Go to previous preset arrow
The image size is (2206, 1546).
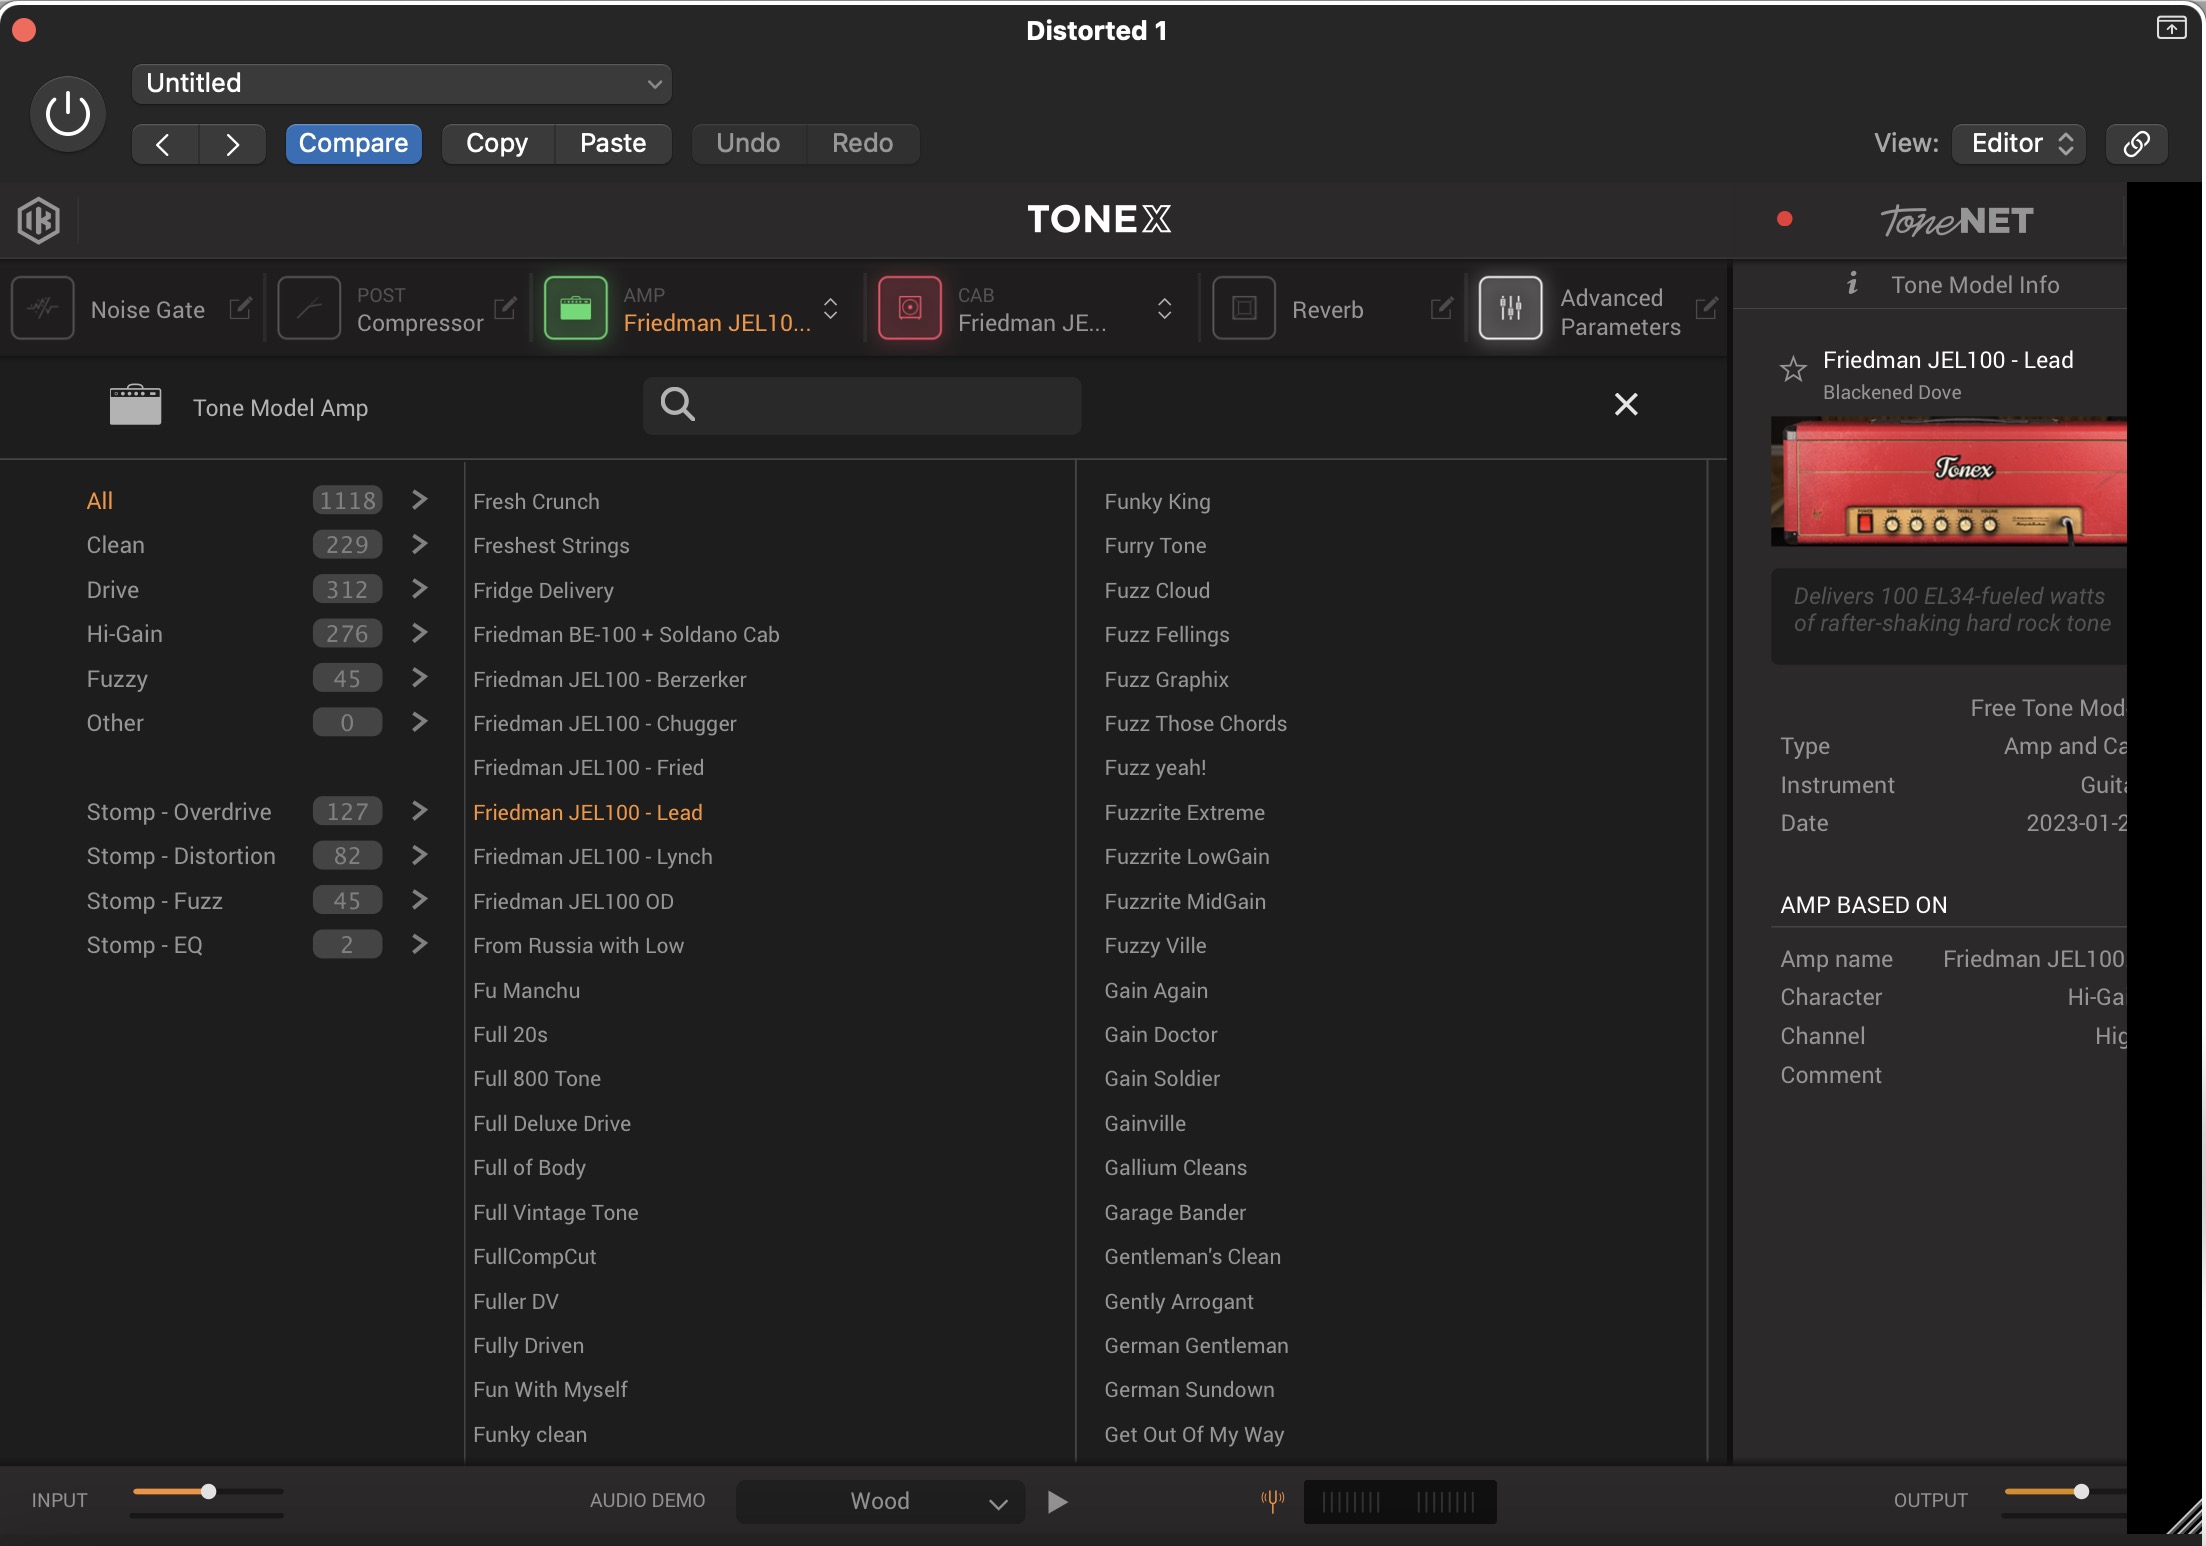164,144
